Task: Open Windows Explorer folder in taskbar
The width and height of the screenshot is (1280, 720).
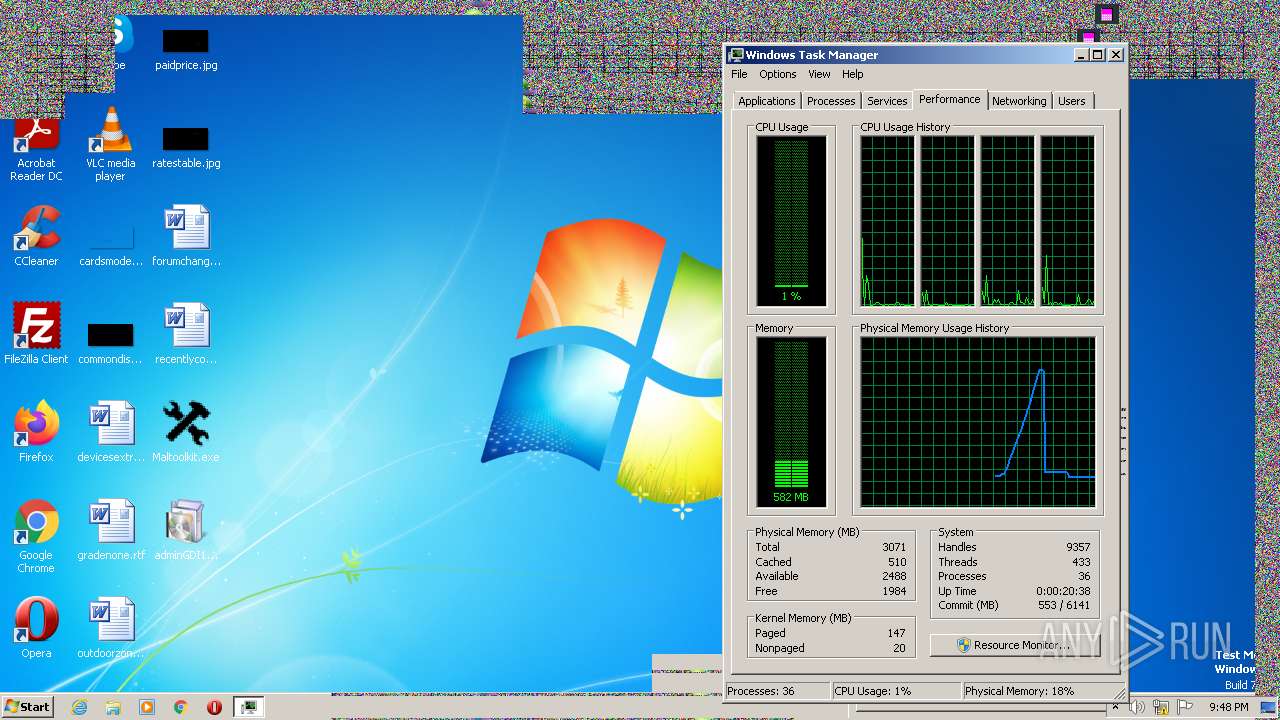Action: [113, 707]
